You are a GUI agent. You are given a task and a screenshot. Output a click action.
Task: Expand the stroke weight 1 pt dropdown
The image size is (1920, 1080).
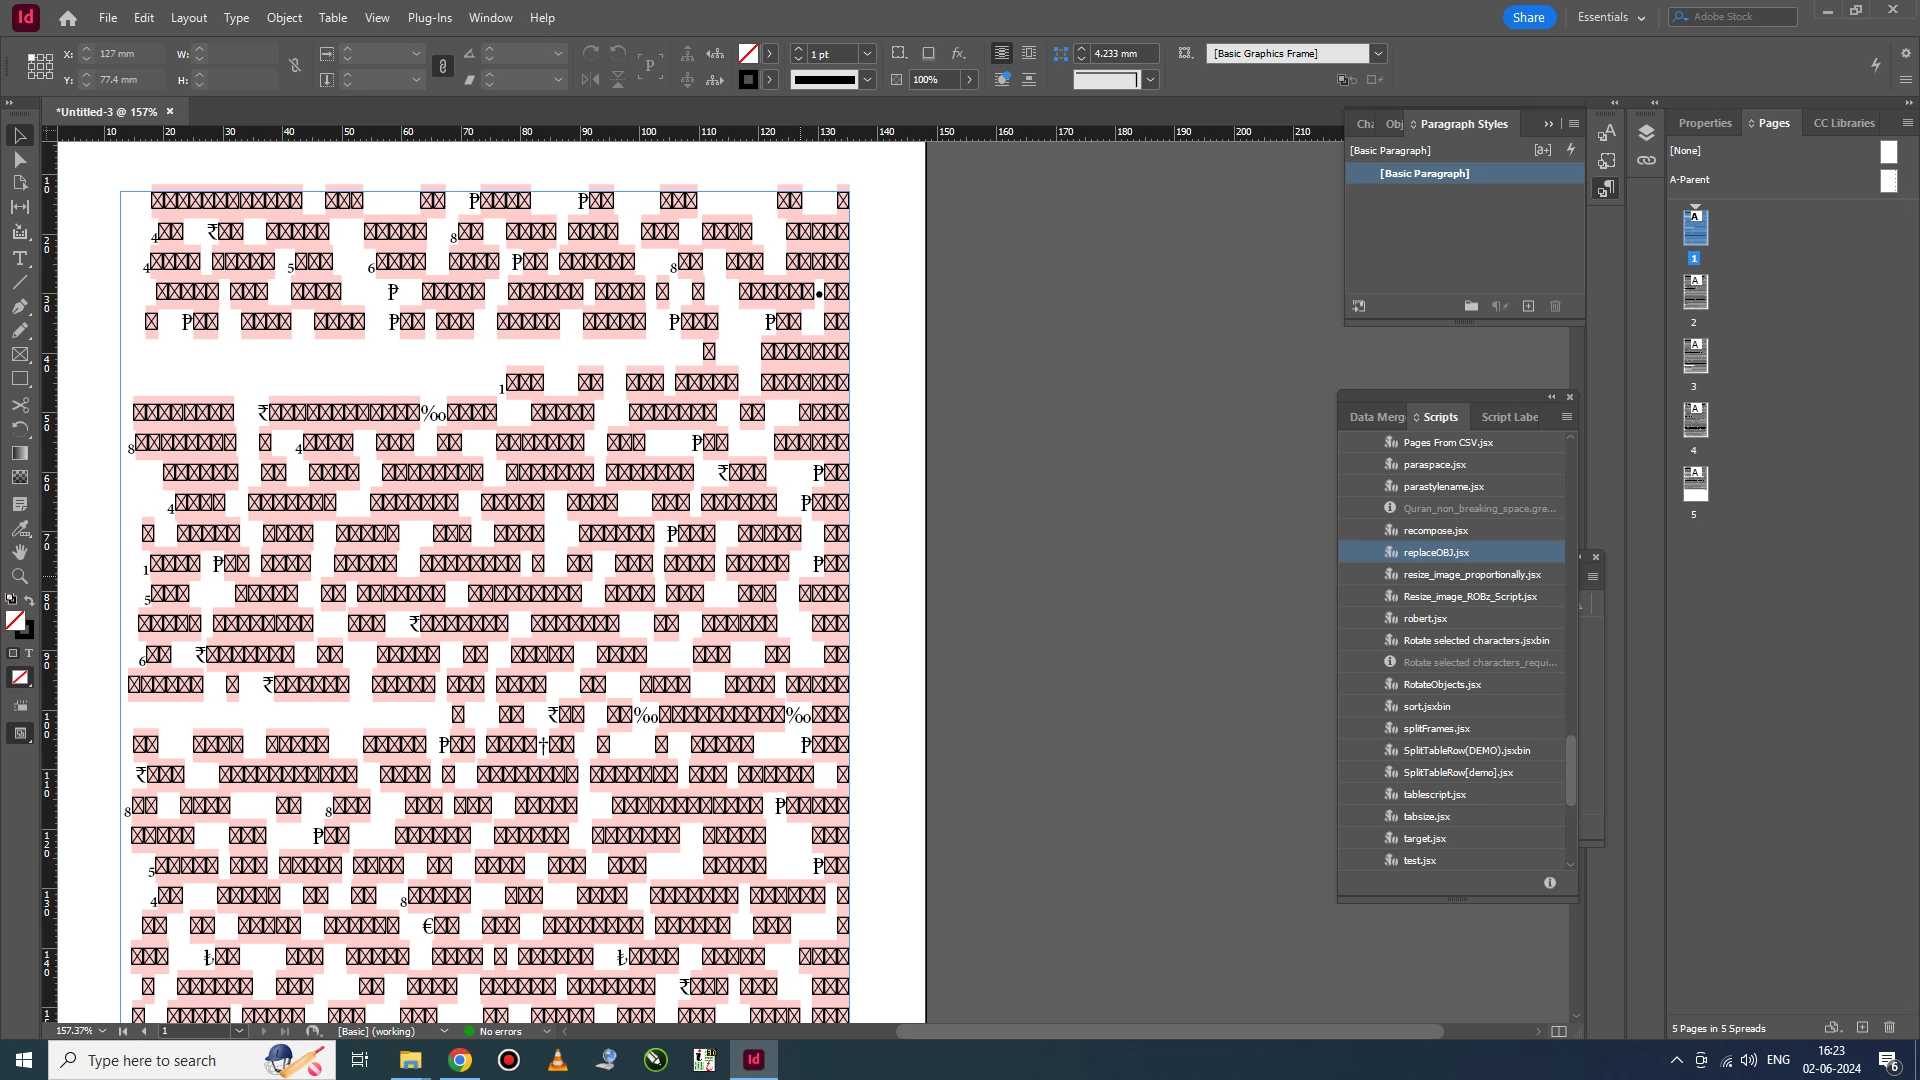(867, 54)
